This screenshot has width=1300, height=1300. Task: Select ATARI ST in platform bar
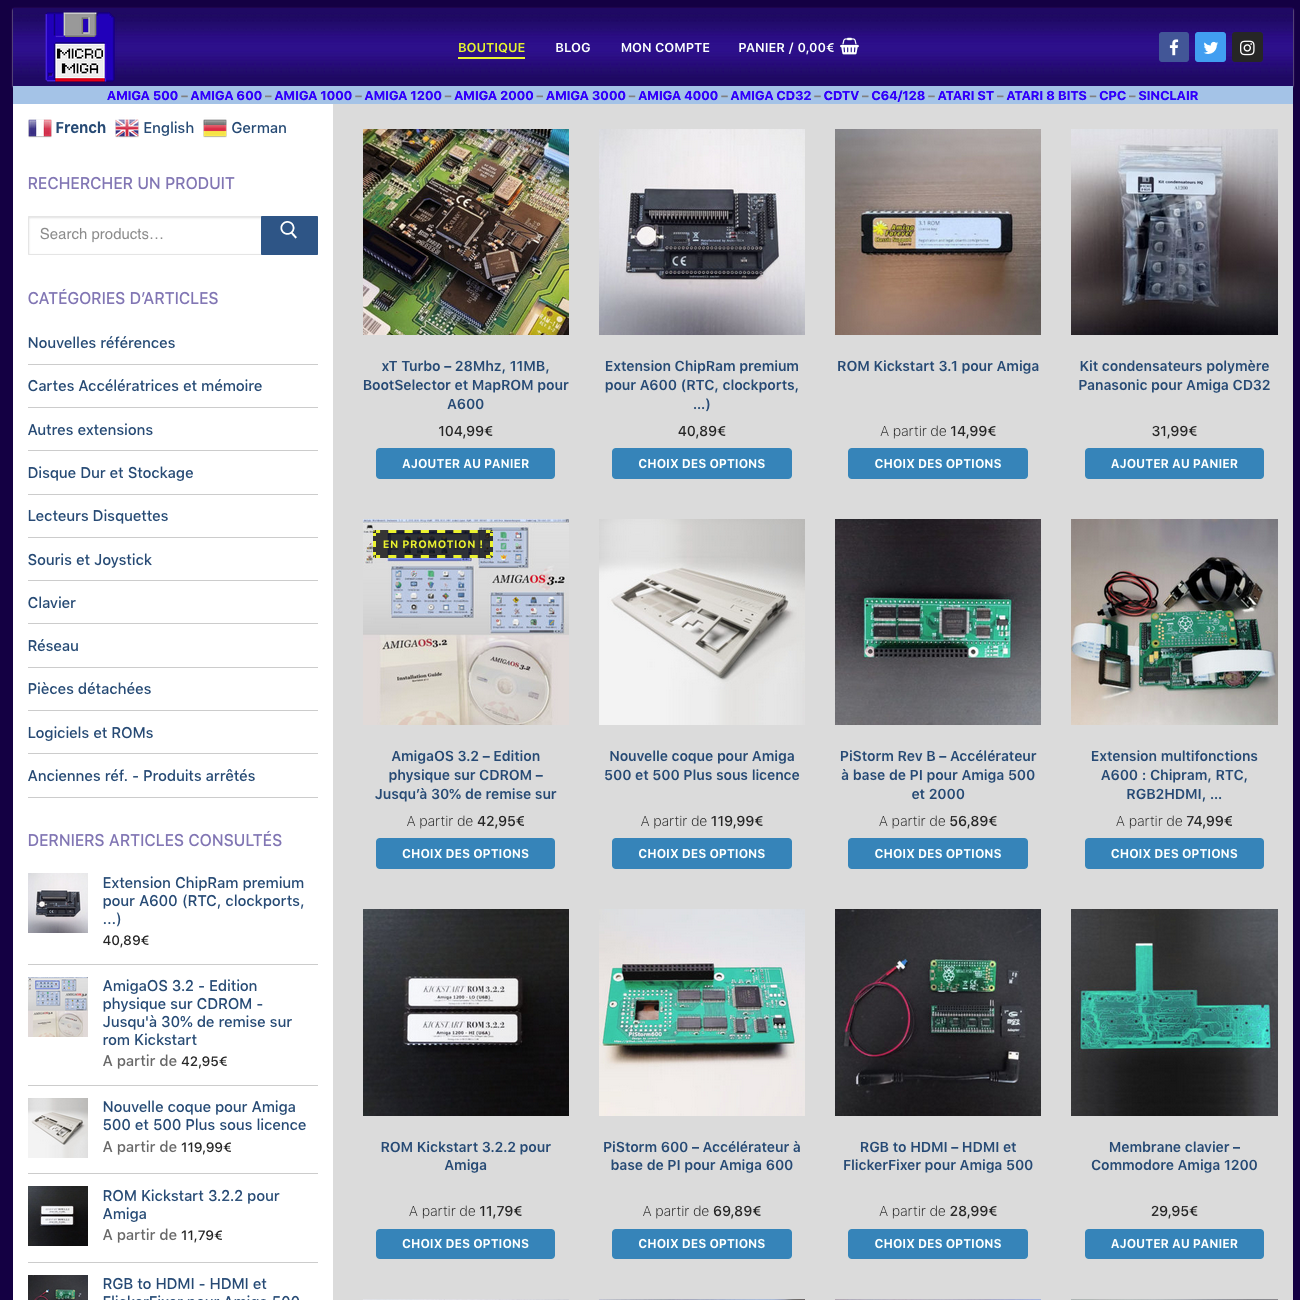pos(965,96)
